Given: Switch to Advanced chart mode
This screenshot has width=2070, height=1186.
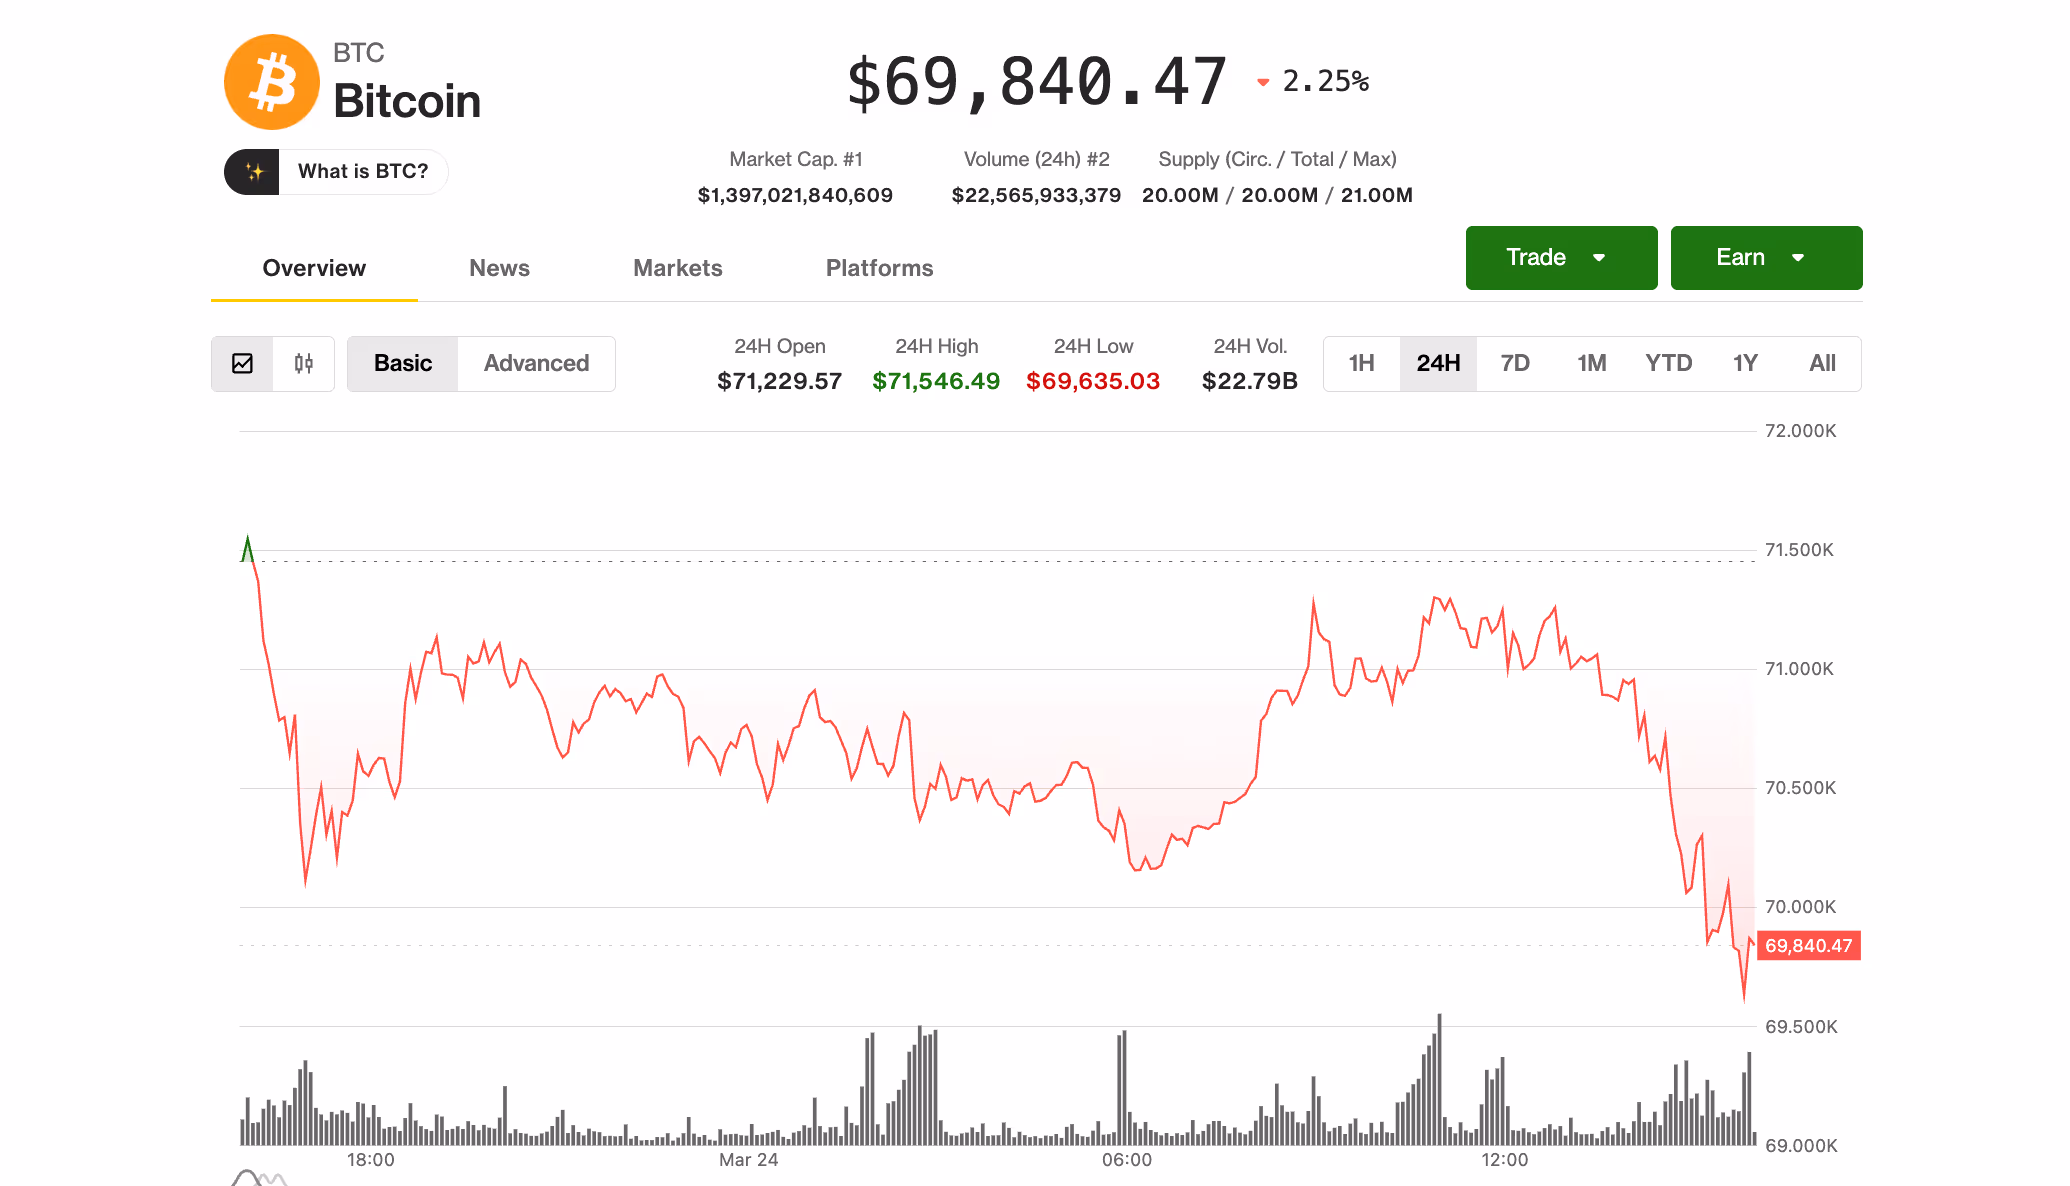Looking at the screenshot, I should tap(536, 364).
